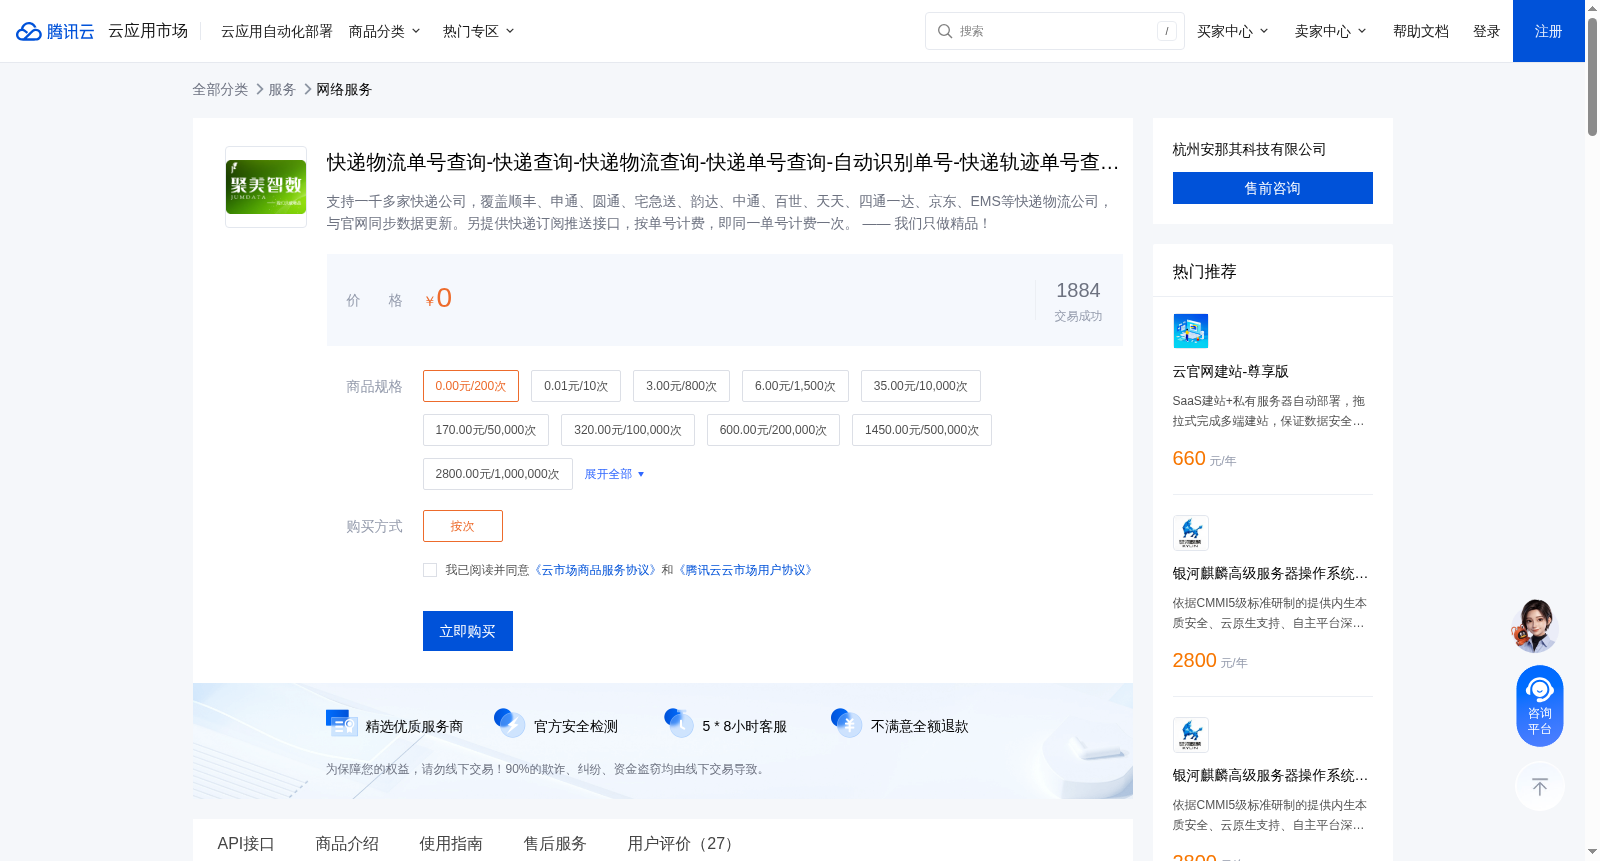Select the 170.00元/50,000次 specification
This screenshot has height=861, width=1600.
pos(486,430)
